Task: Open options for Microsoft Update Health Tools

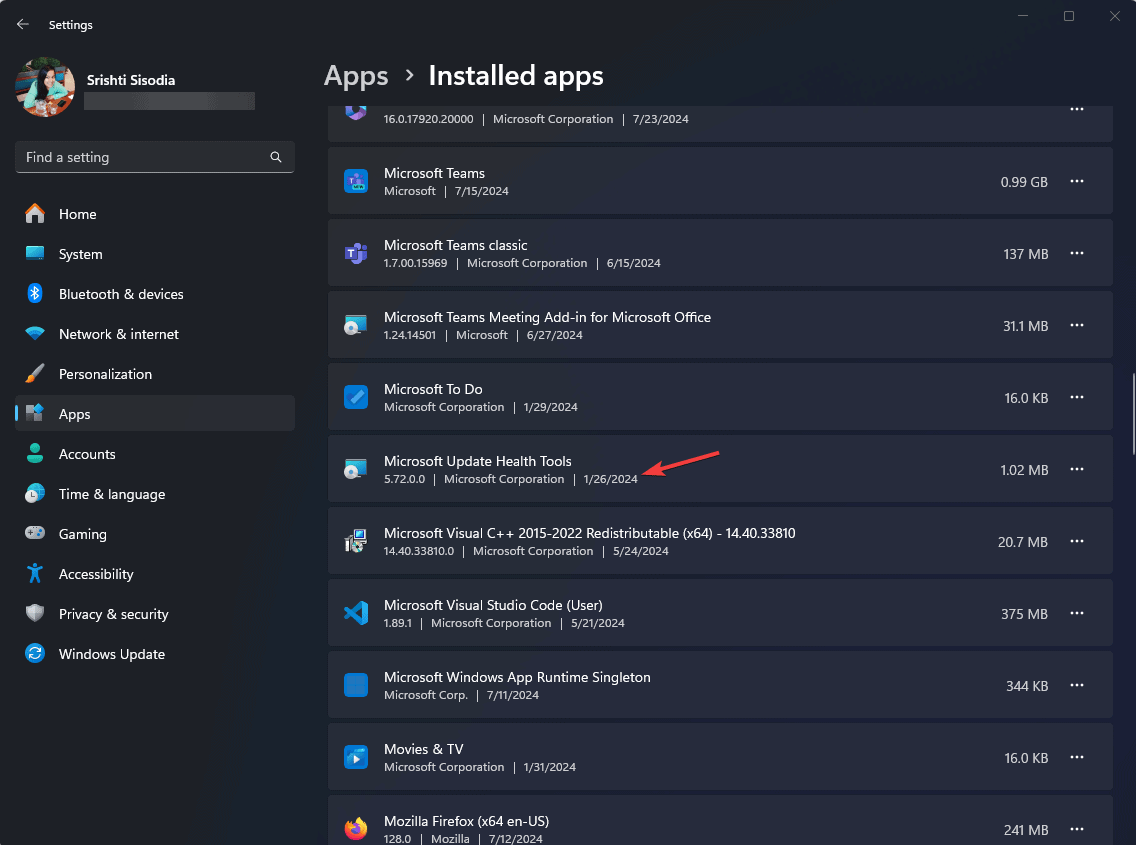Action: pos(1077,469)
